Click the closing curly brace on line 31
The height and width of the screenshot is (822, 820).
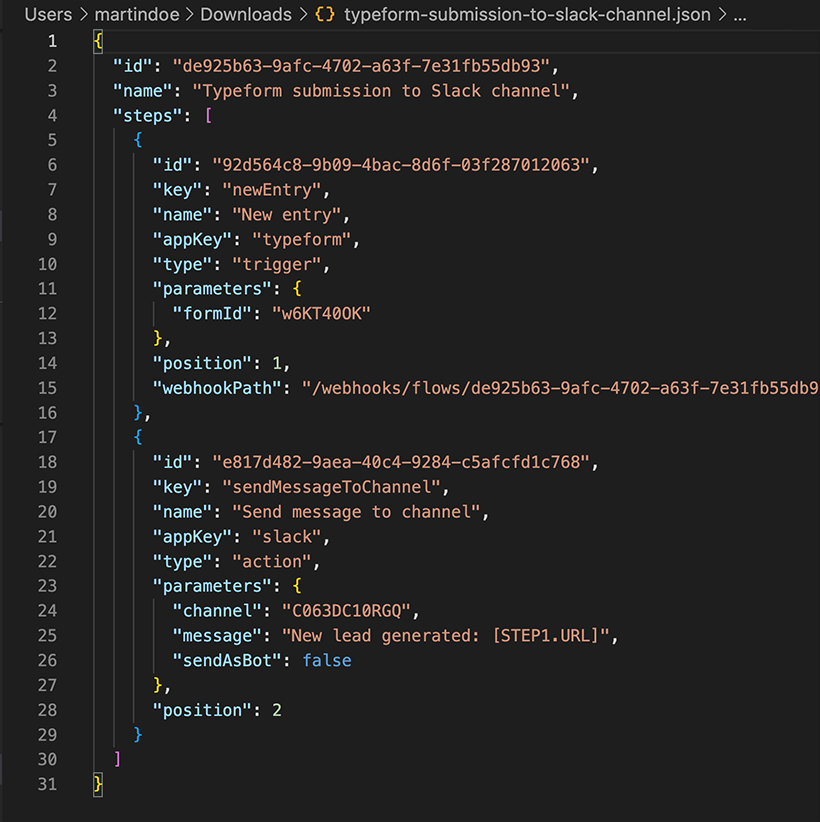(x=98, y=784)
